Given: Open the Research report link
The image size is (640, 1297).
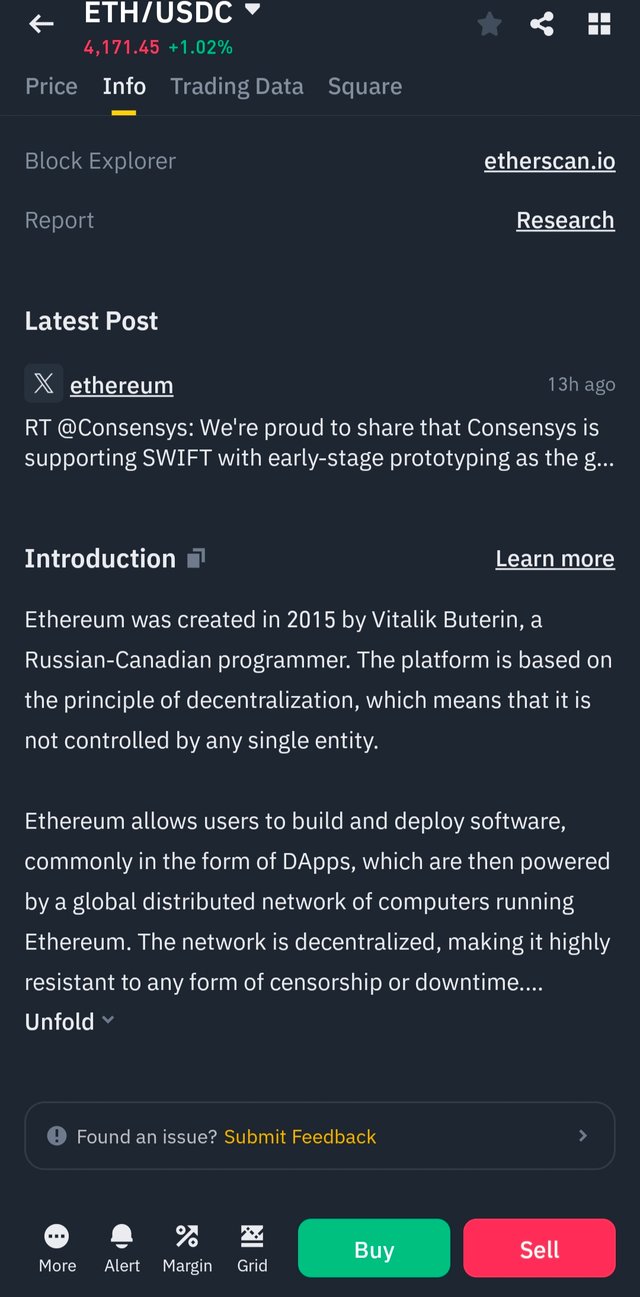Looking at the screenshot, I should click(565, 220).
